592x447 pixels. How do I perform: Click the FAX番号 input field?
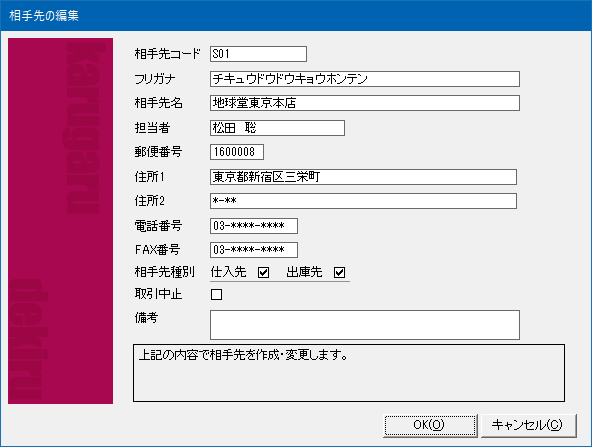254,250
